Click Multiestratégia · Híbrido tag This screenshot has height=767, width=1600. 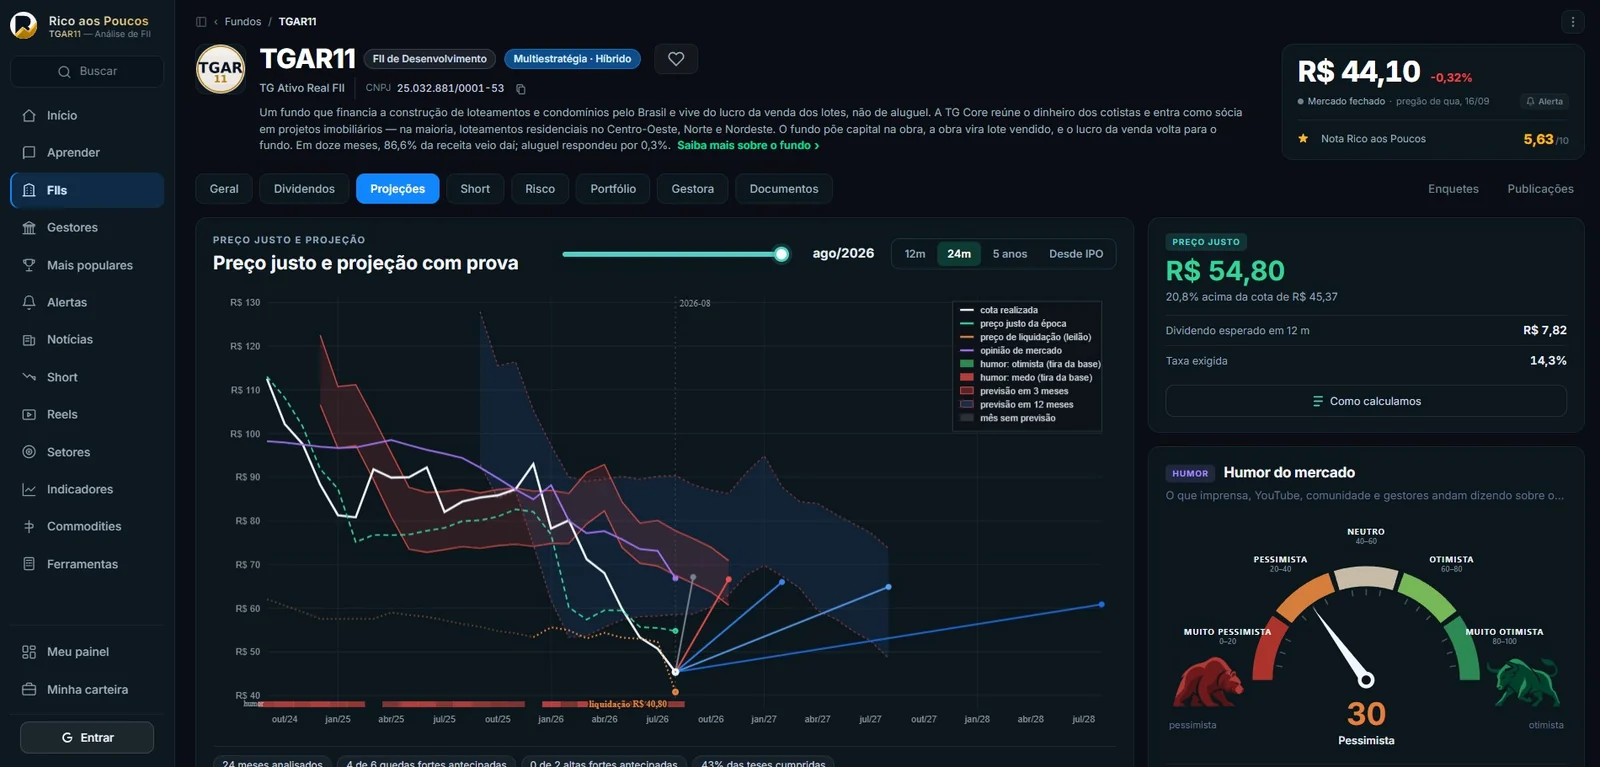click(572, 59)
